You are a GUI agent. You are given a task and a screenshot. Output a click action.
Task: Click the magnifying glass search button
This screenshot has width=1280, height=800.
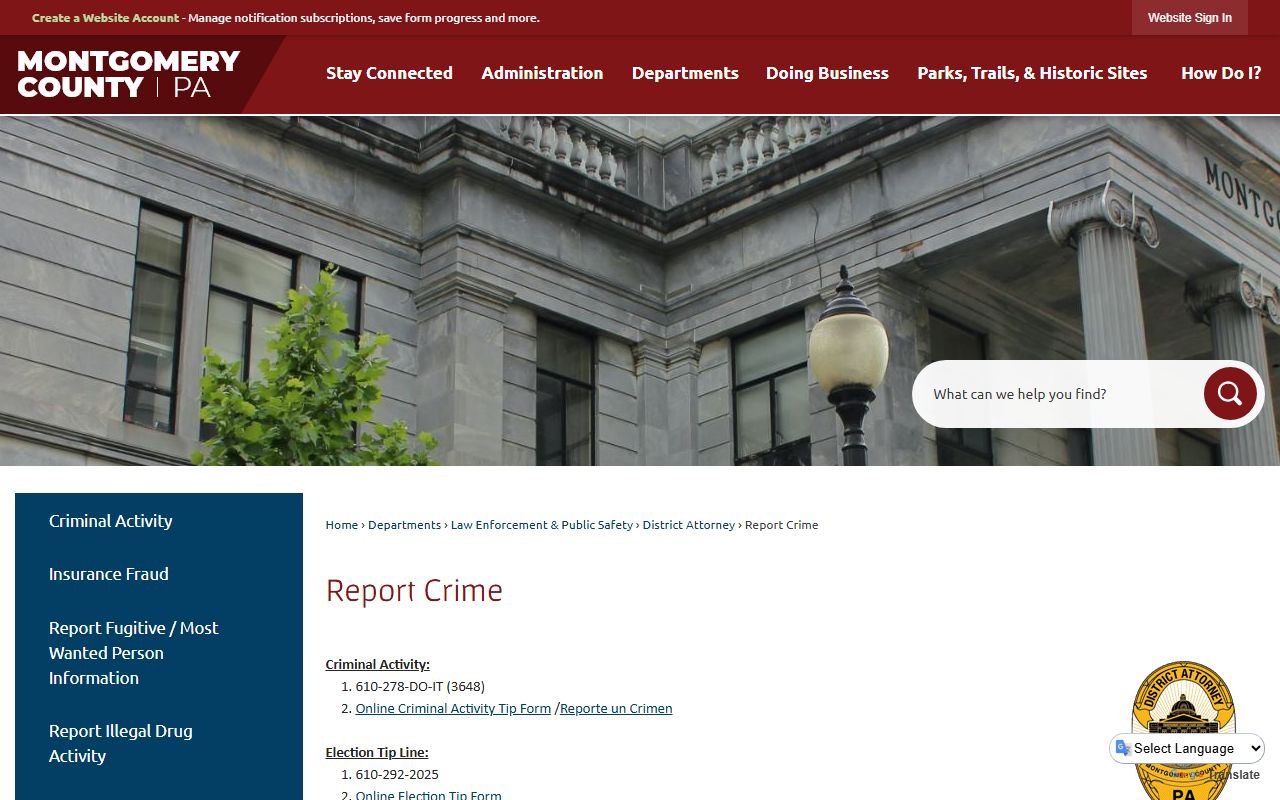[x=1230, y=393]
